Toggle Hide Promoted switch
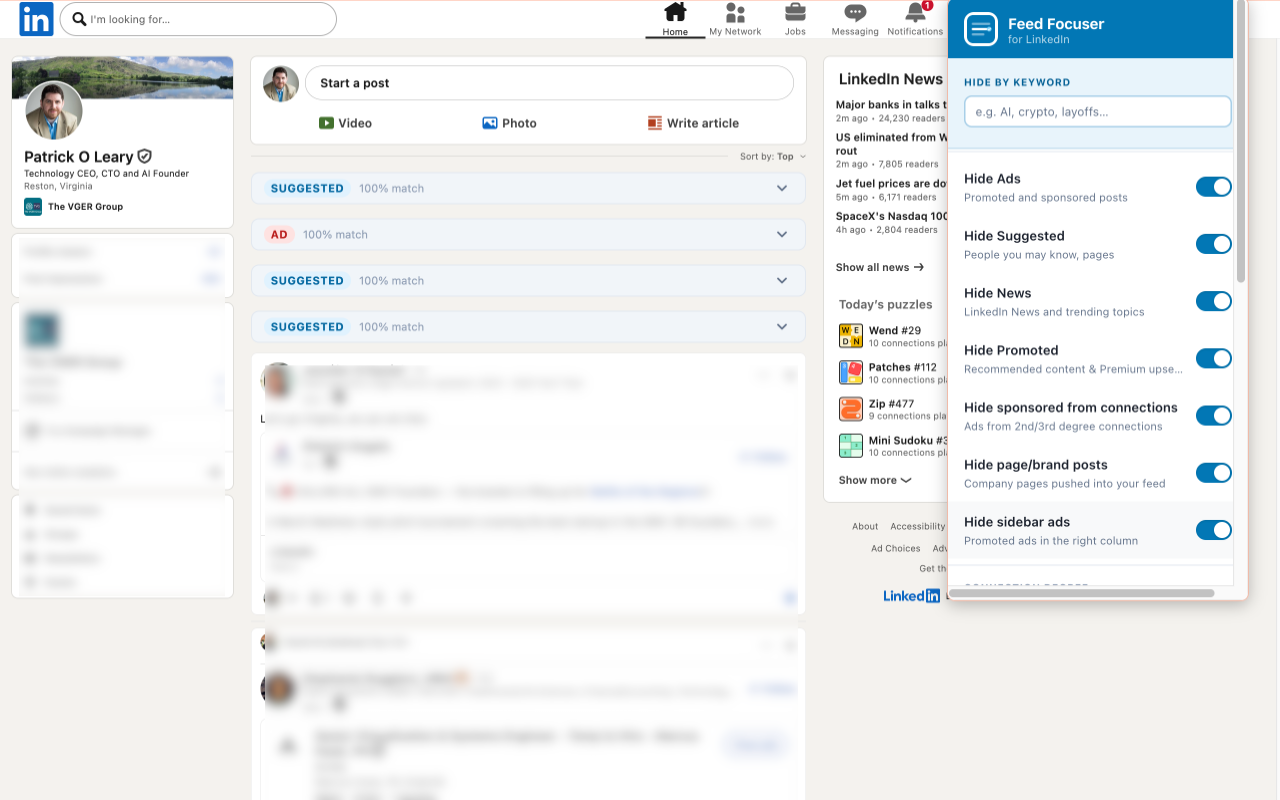Screen dimensions: 1280x800 tap(1214, 358)
